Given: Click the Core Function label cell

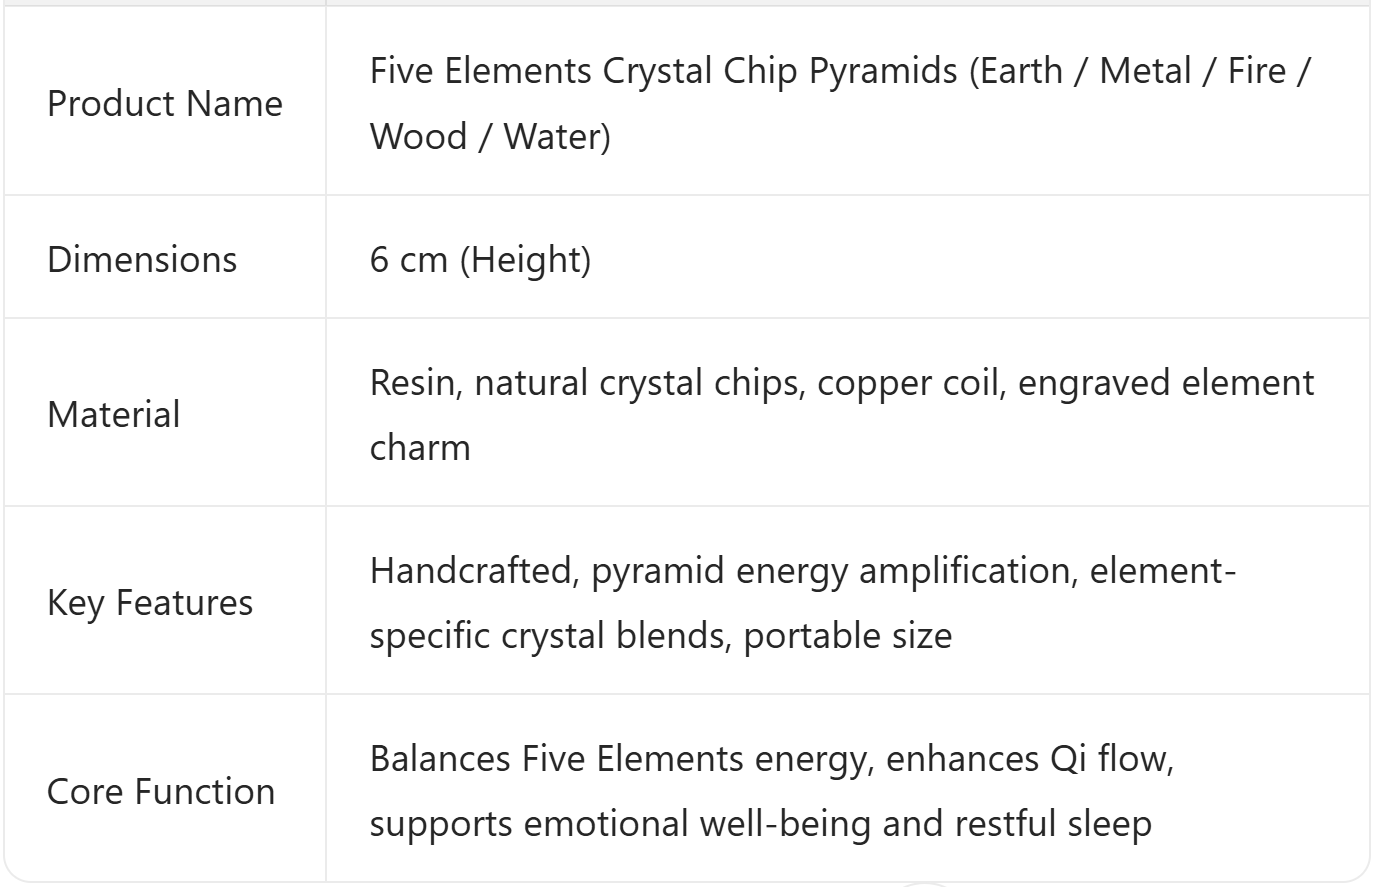Looking at the screenshot, I should point(161,791).
